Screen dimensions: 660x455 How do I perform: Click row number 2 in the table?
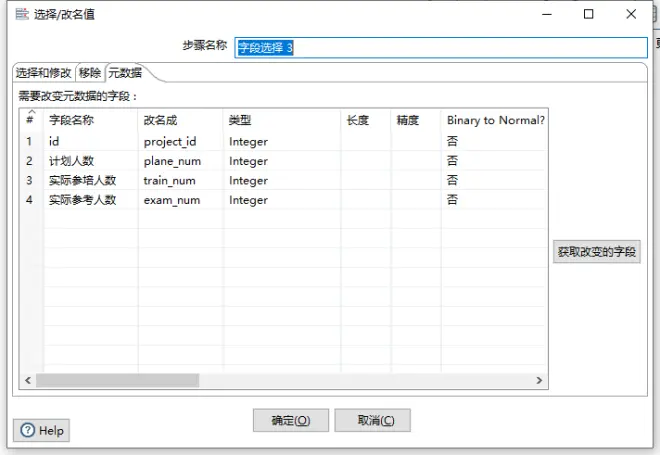(x=29, y=161)
